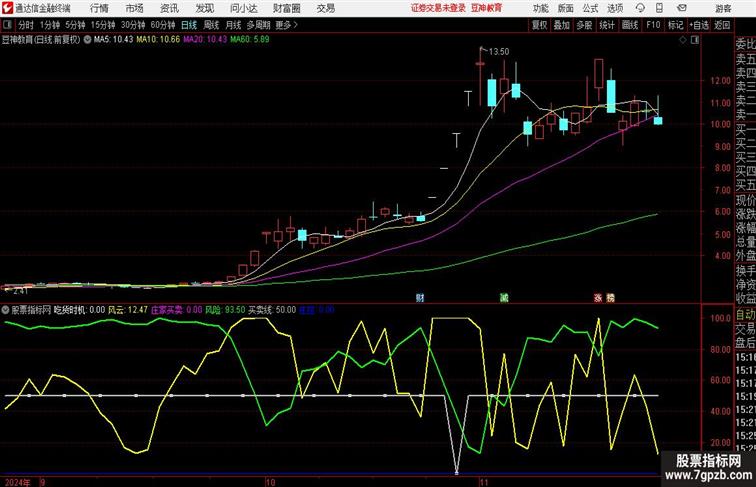
Task: Open the 财富圈 menu
Action: 287,8
